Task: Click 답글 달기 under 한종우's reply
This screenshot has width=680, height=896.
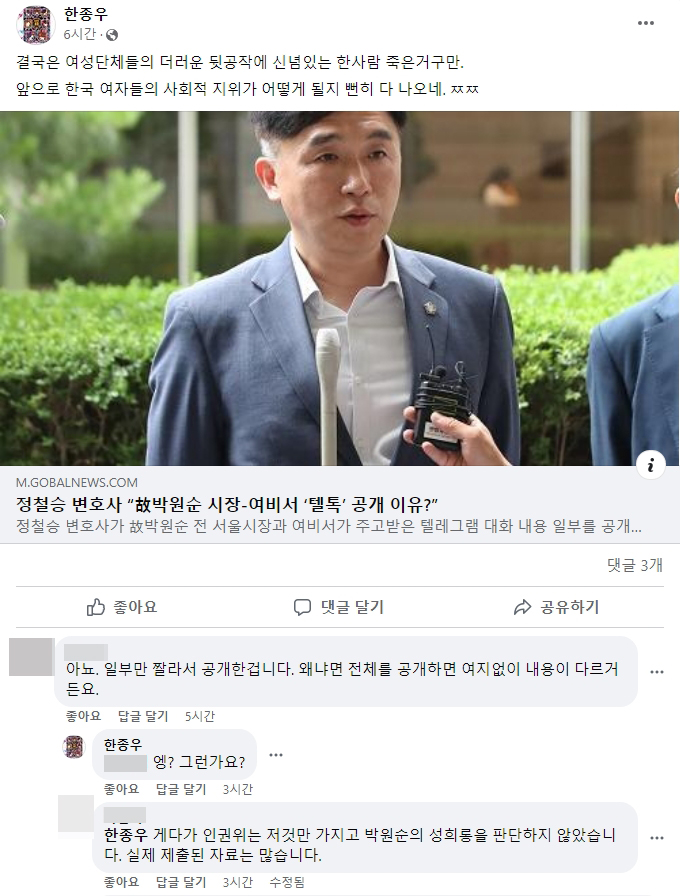Action: click(181, 789)
